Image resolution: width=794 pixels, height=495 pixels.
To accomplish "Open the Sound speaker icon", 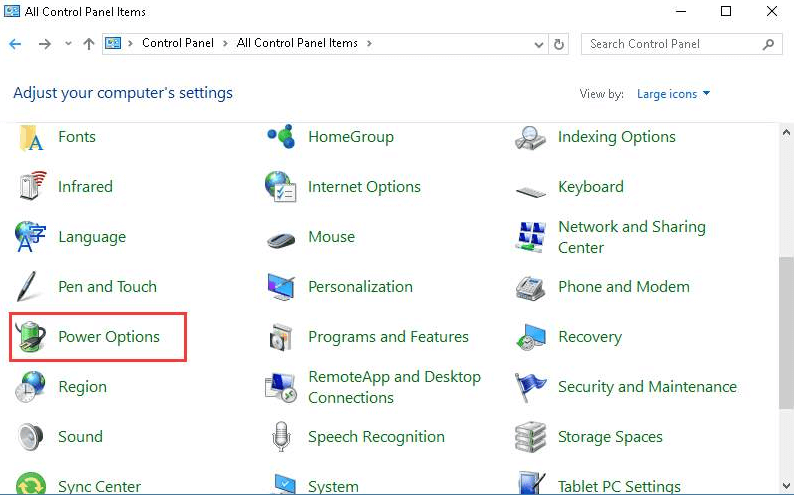I will pos(31,436).
